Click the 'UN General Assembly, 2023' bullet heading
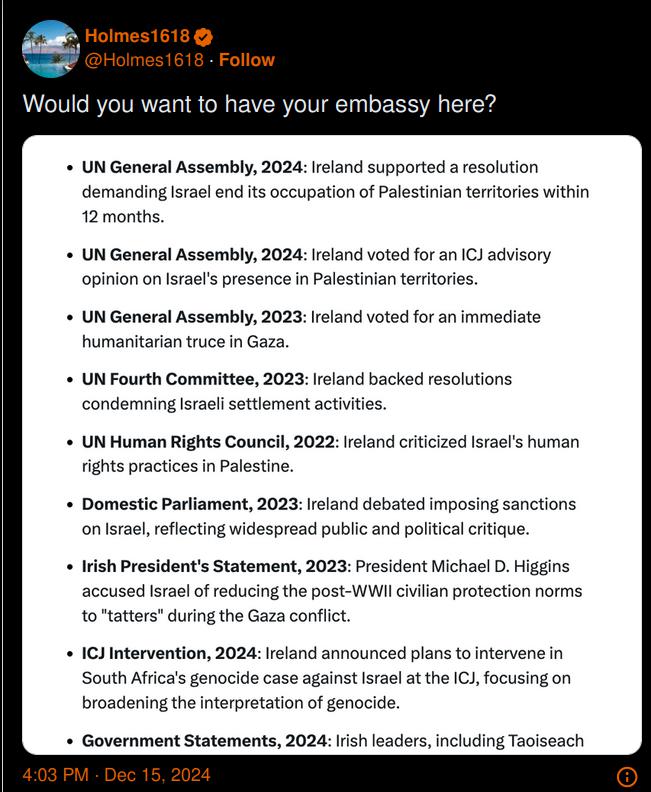This screenshot has height=792, width=651. click(192, 317)
